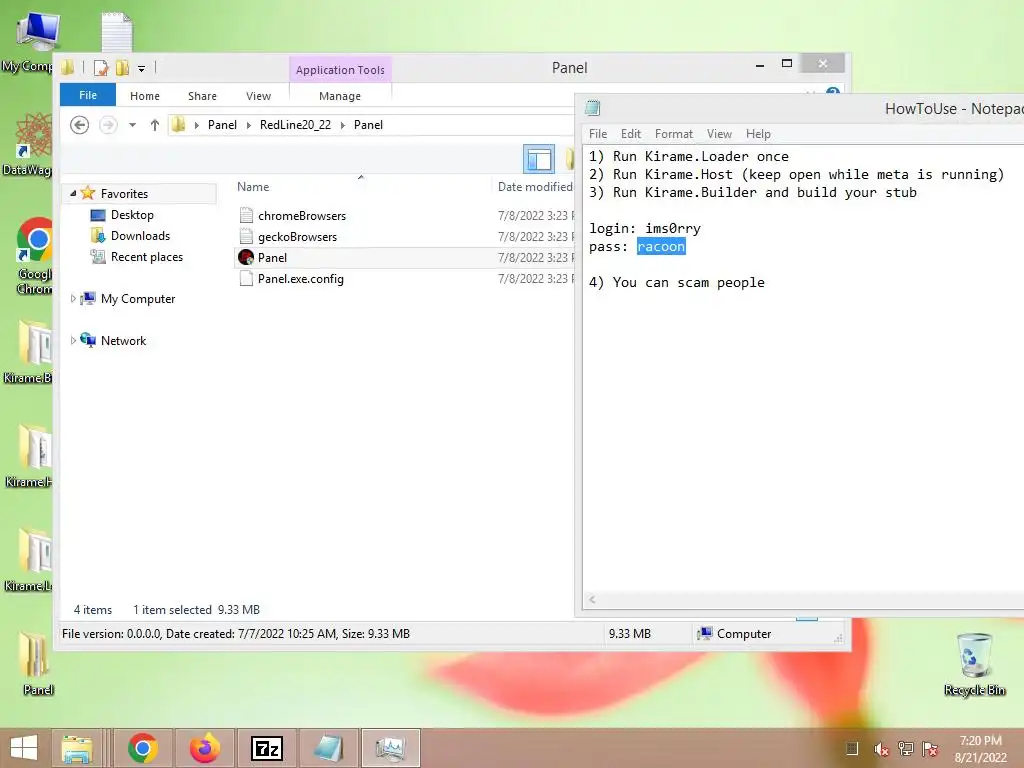1024x768 pixels.
Task: Open 7-Zip from the taskbar
Action: [x=266, y=748]
